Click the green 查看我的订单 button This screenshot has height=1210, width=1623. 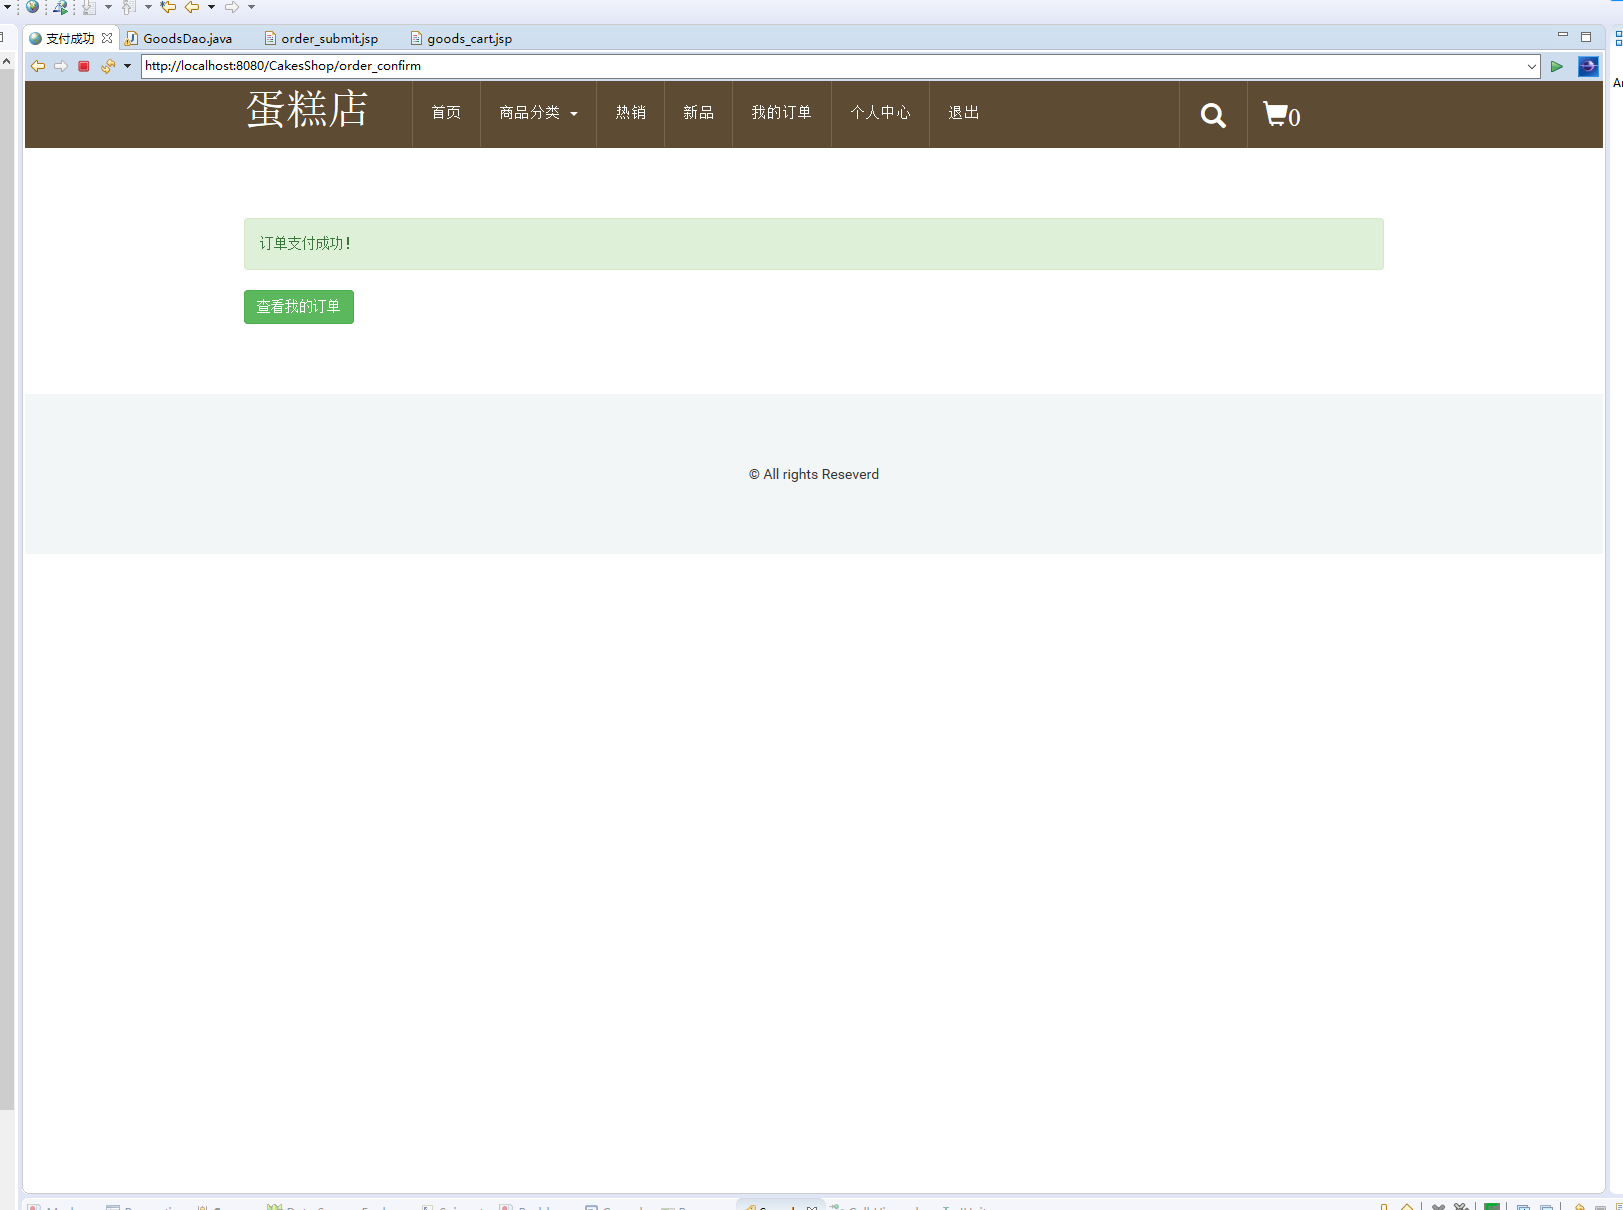coord(298,307)
